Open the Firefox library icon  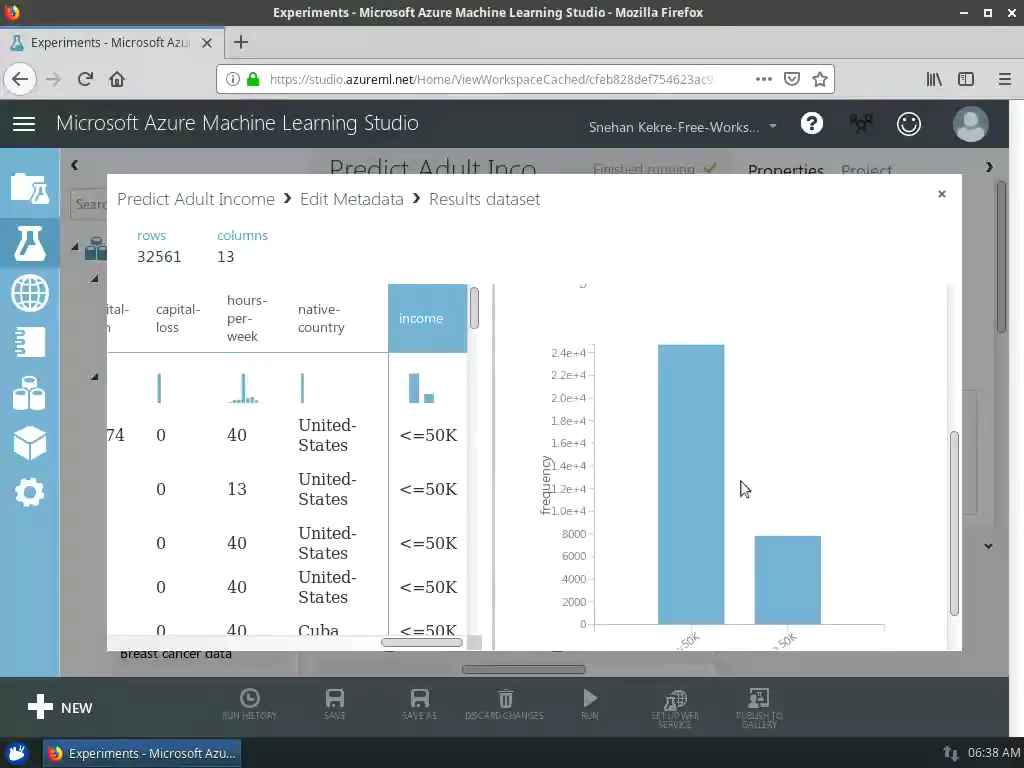click(934, 79)
